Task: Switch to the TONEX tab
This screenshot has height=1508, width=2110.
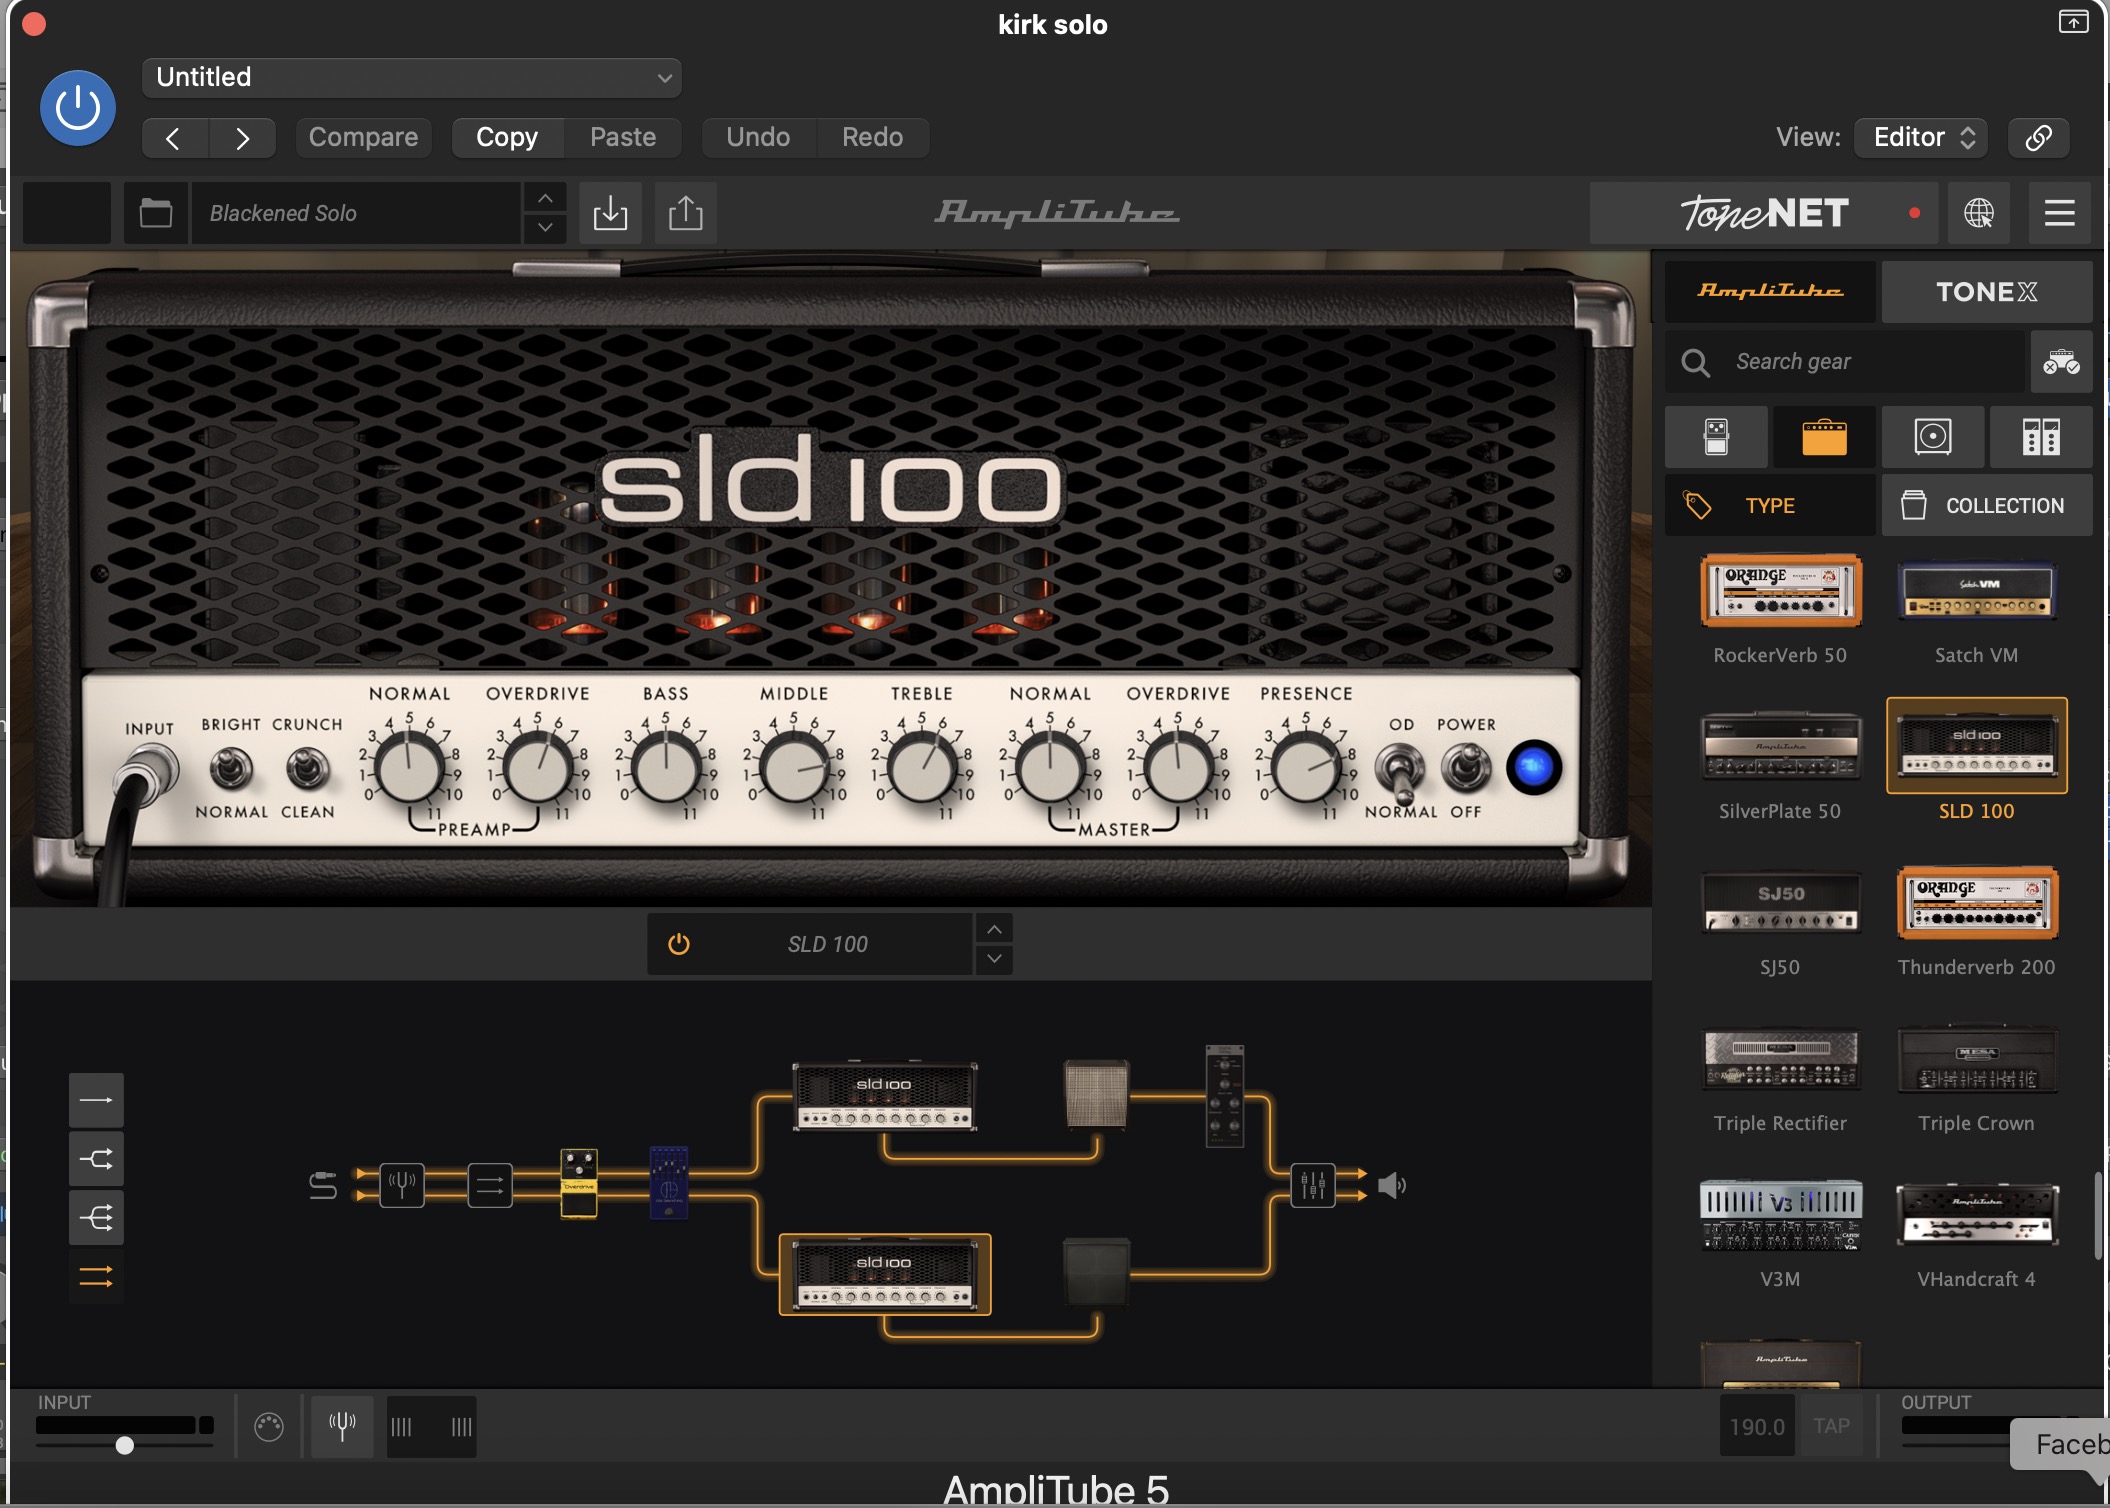Action: [x=1987, y=291]
